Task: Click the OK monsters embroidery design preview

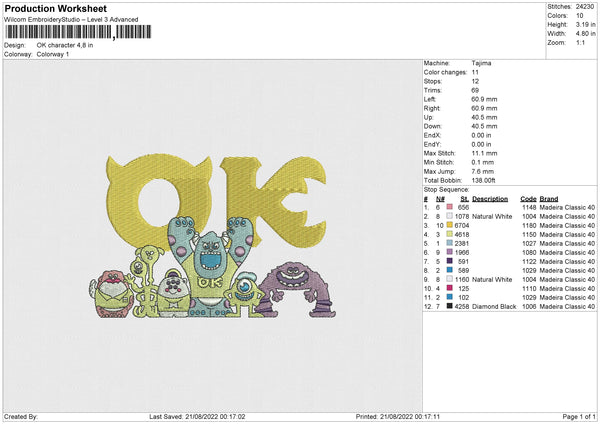Action: pyautogui.click(x=213, y=237)
